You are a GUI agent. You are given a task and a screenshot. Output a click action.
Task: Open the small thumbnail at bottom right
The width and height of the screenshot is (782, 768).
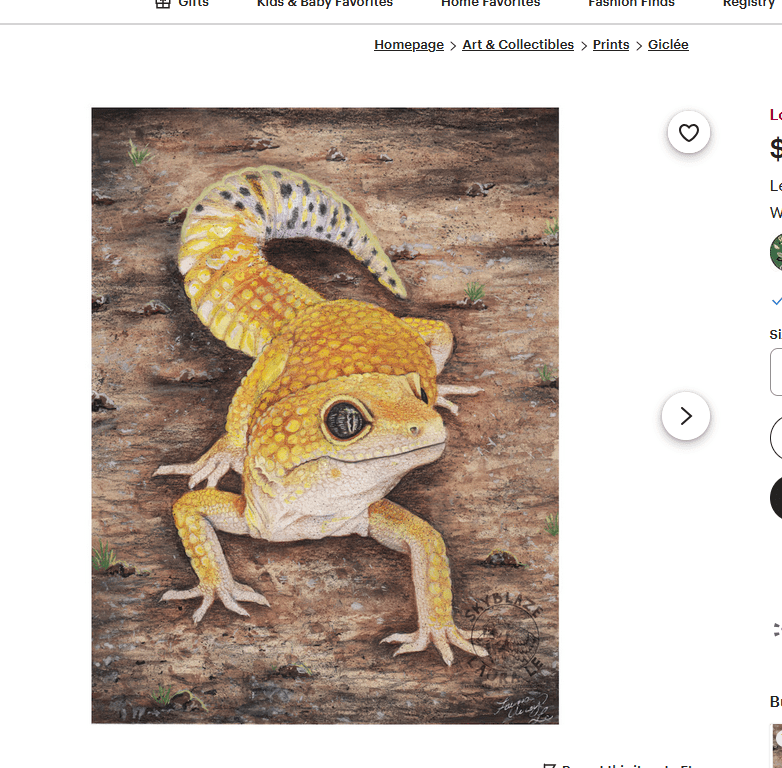click(776, 745)
